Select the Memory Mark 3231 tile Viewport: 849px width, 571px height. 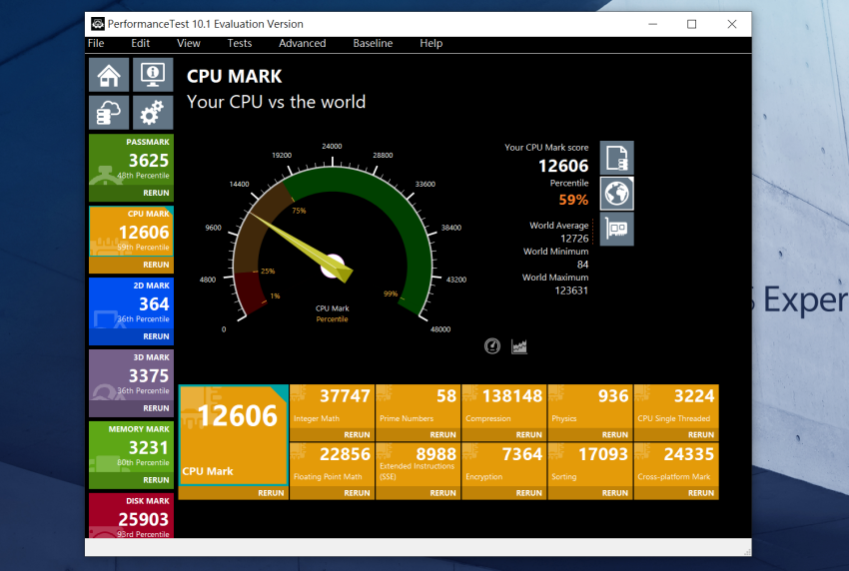tap(131, 448)
